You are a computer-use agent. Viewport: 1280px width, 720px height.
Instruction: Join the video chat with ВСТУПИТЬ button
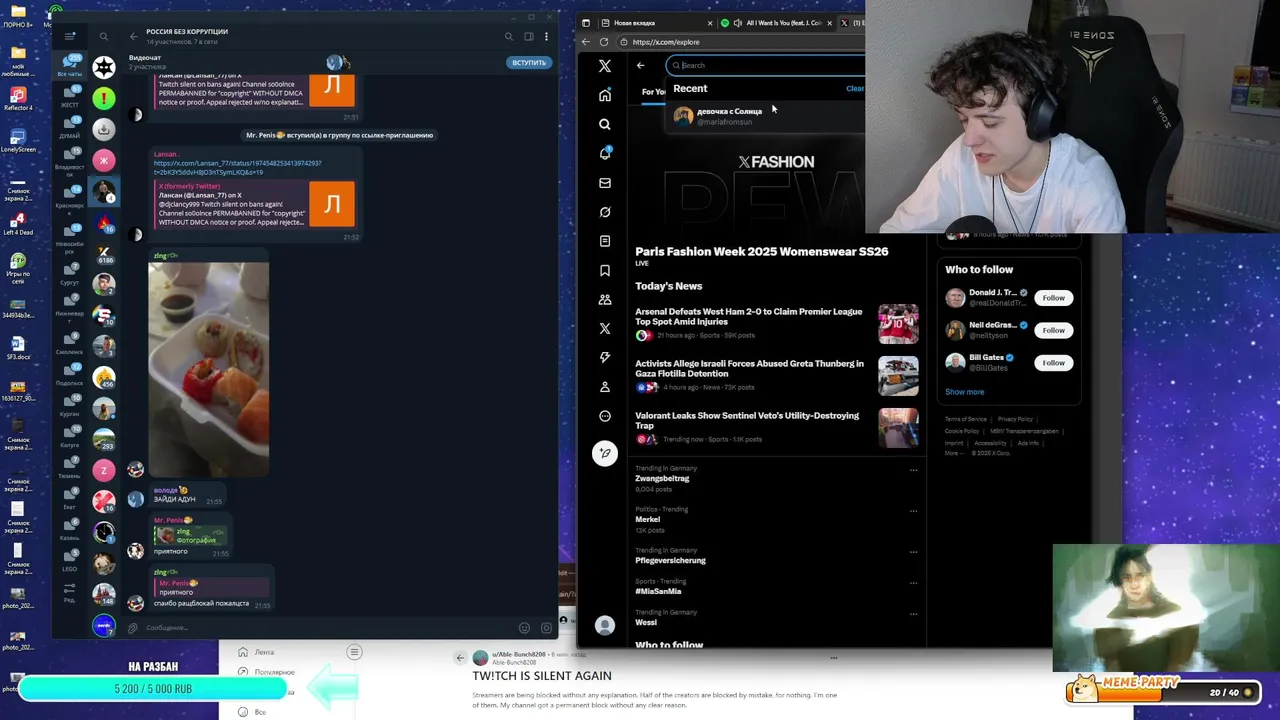tap(529, 62)
